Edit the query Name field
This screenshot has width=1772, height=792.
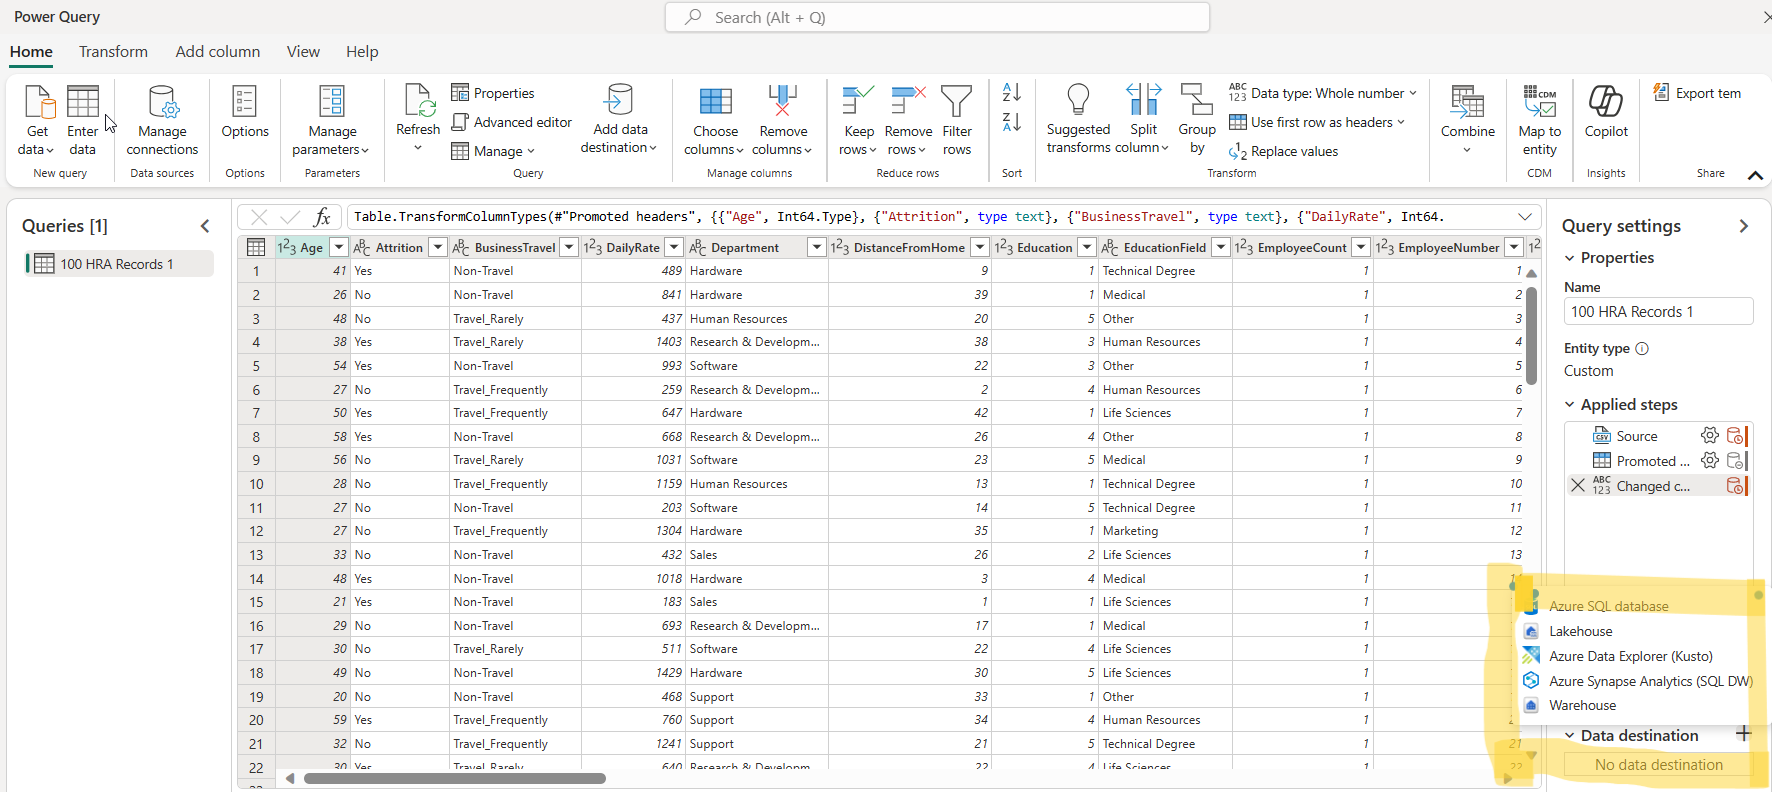(1658, 311)
